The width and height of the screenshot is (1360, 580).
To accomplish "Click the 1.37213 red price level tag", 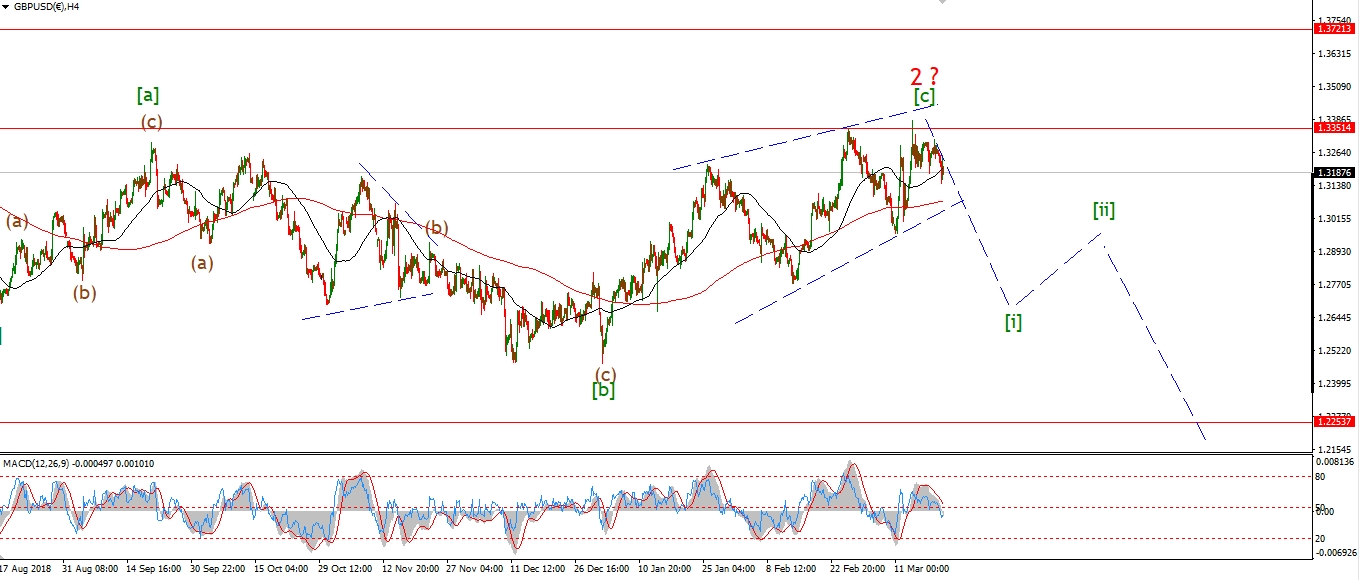I will click(x=1335, y=30).
